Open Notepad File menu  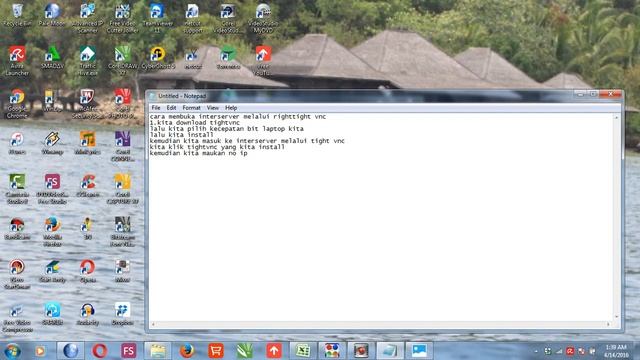[156, 108]
